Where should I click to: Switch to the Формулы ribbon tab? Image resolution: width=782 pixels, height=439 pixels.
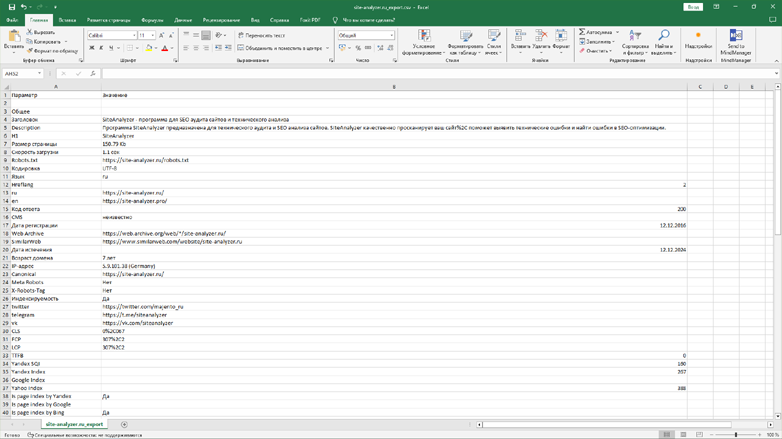tap(152, 20)
